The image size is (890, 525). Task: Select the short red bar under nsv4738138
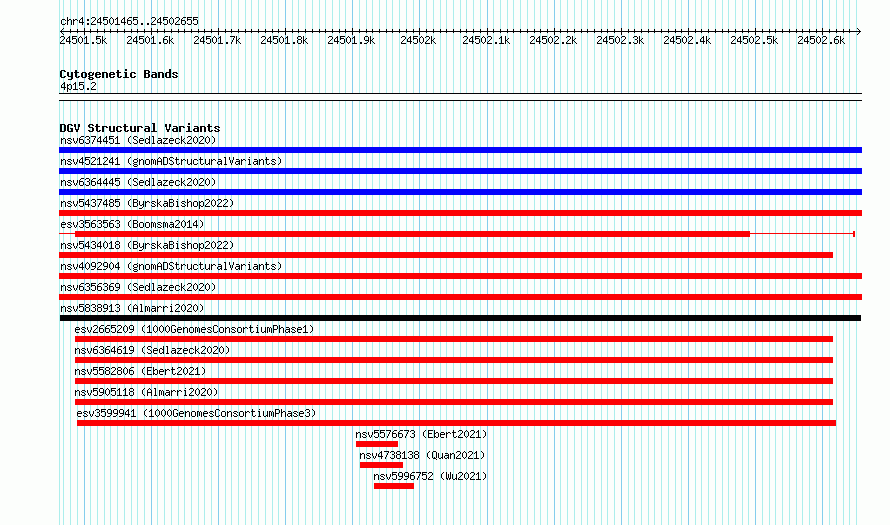381,465
